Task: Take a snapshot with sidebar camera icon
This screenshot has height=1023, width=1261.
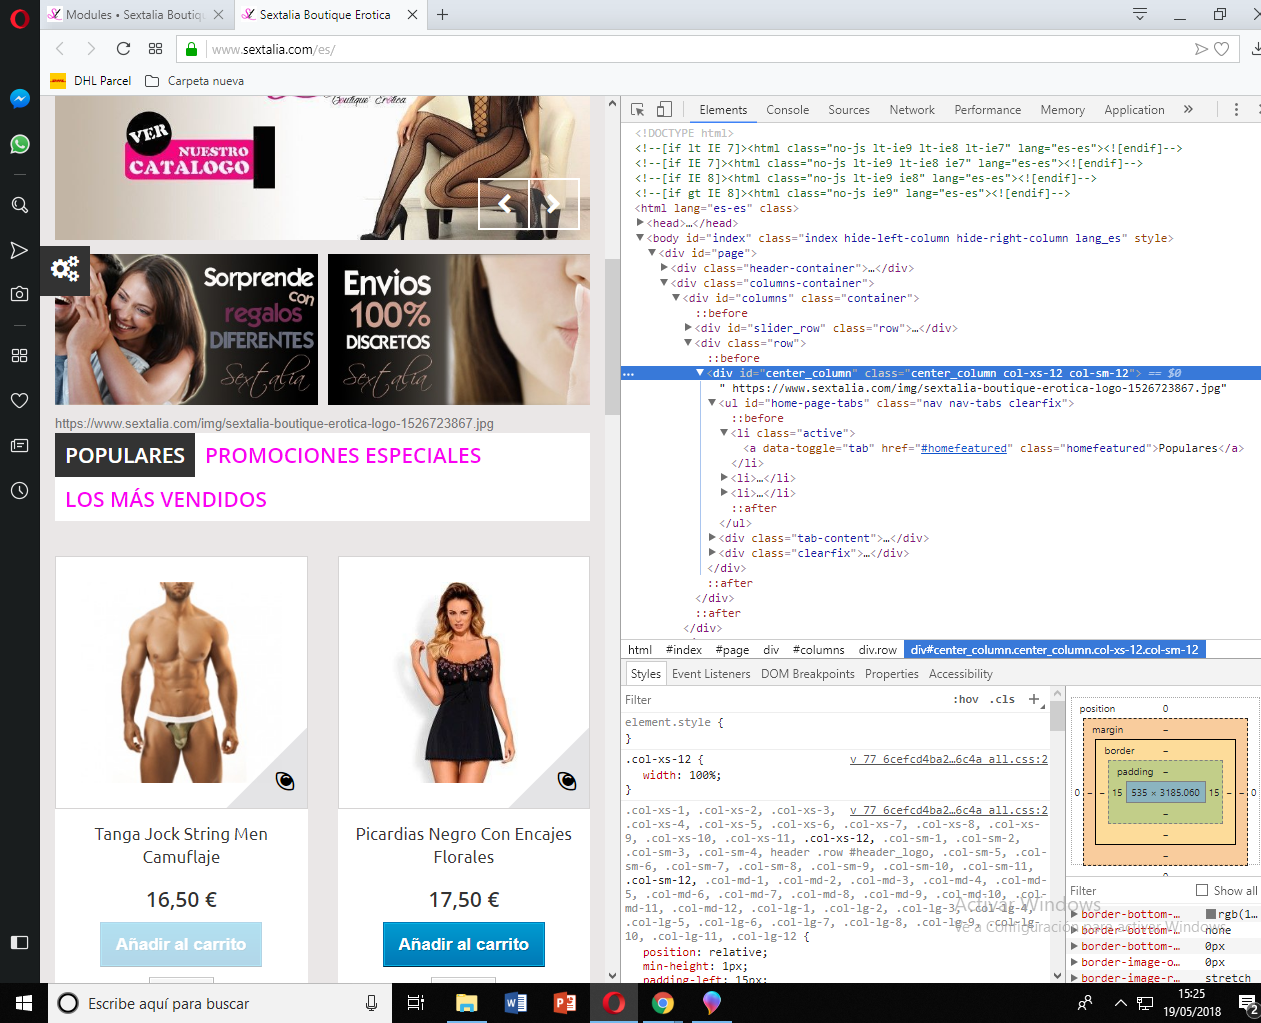Action: click(19, 294)
